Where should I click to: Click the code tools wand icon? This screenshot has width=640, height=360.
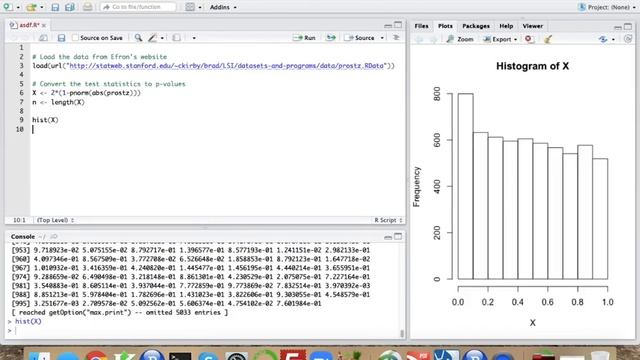tap(152, 38)
